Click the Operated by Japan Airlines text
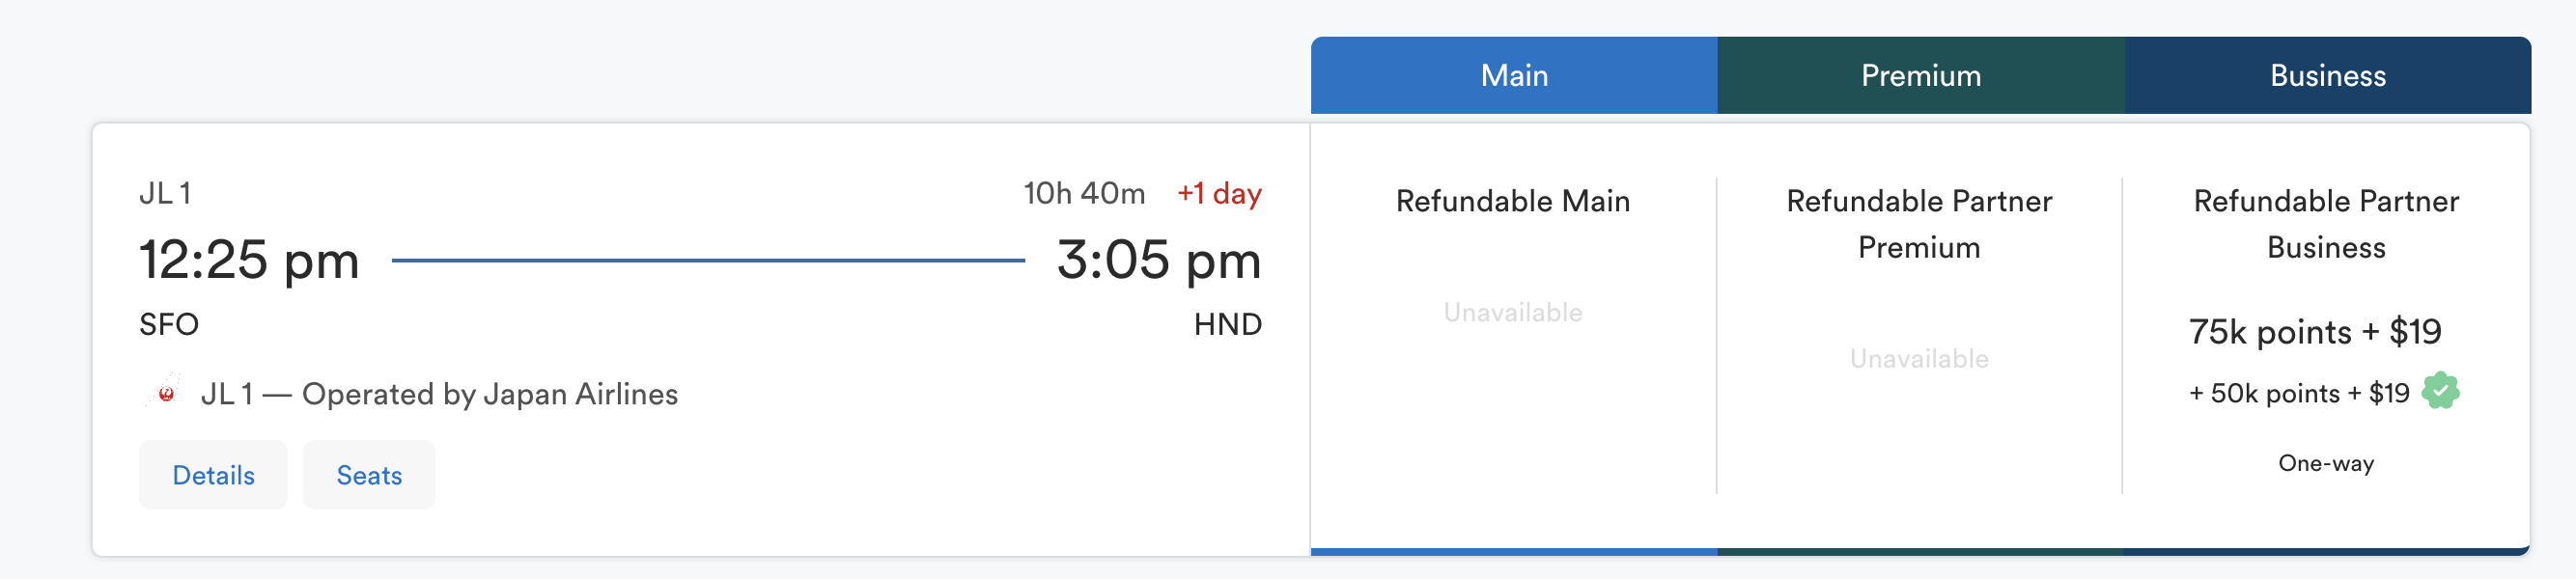The width and height of the screenshot is (2576, 579). coord(489,394)
